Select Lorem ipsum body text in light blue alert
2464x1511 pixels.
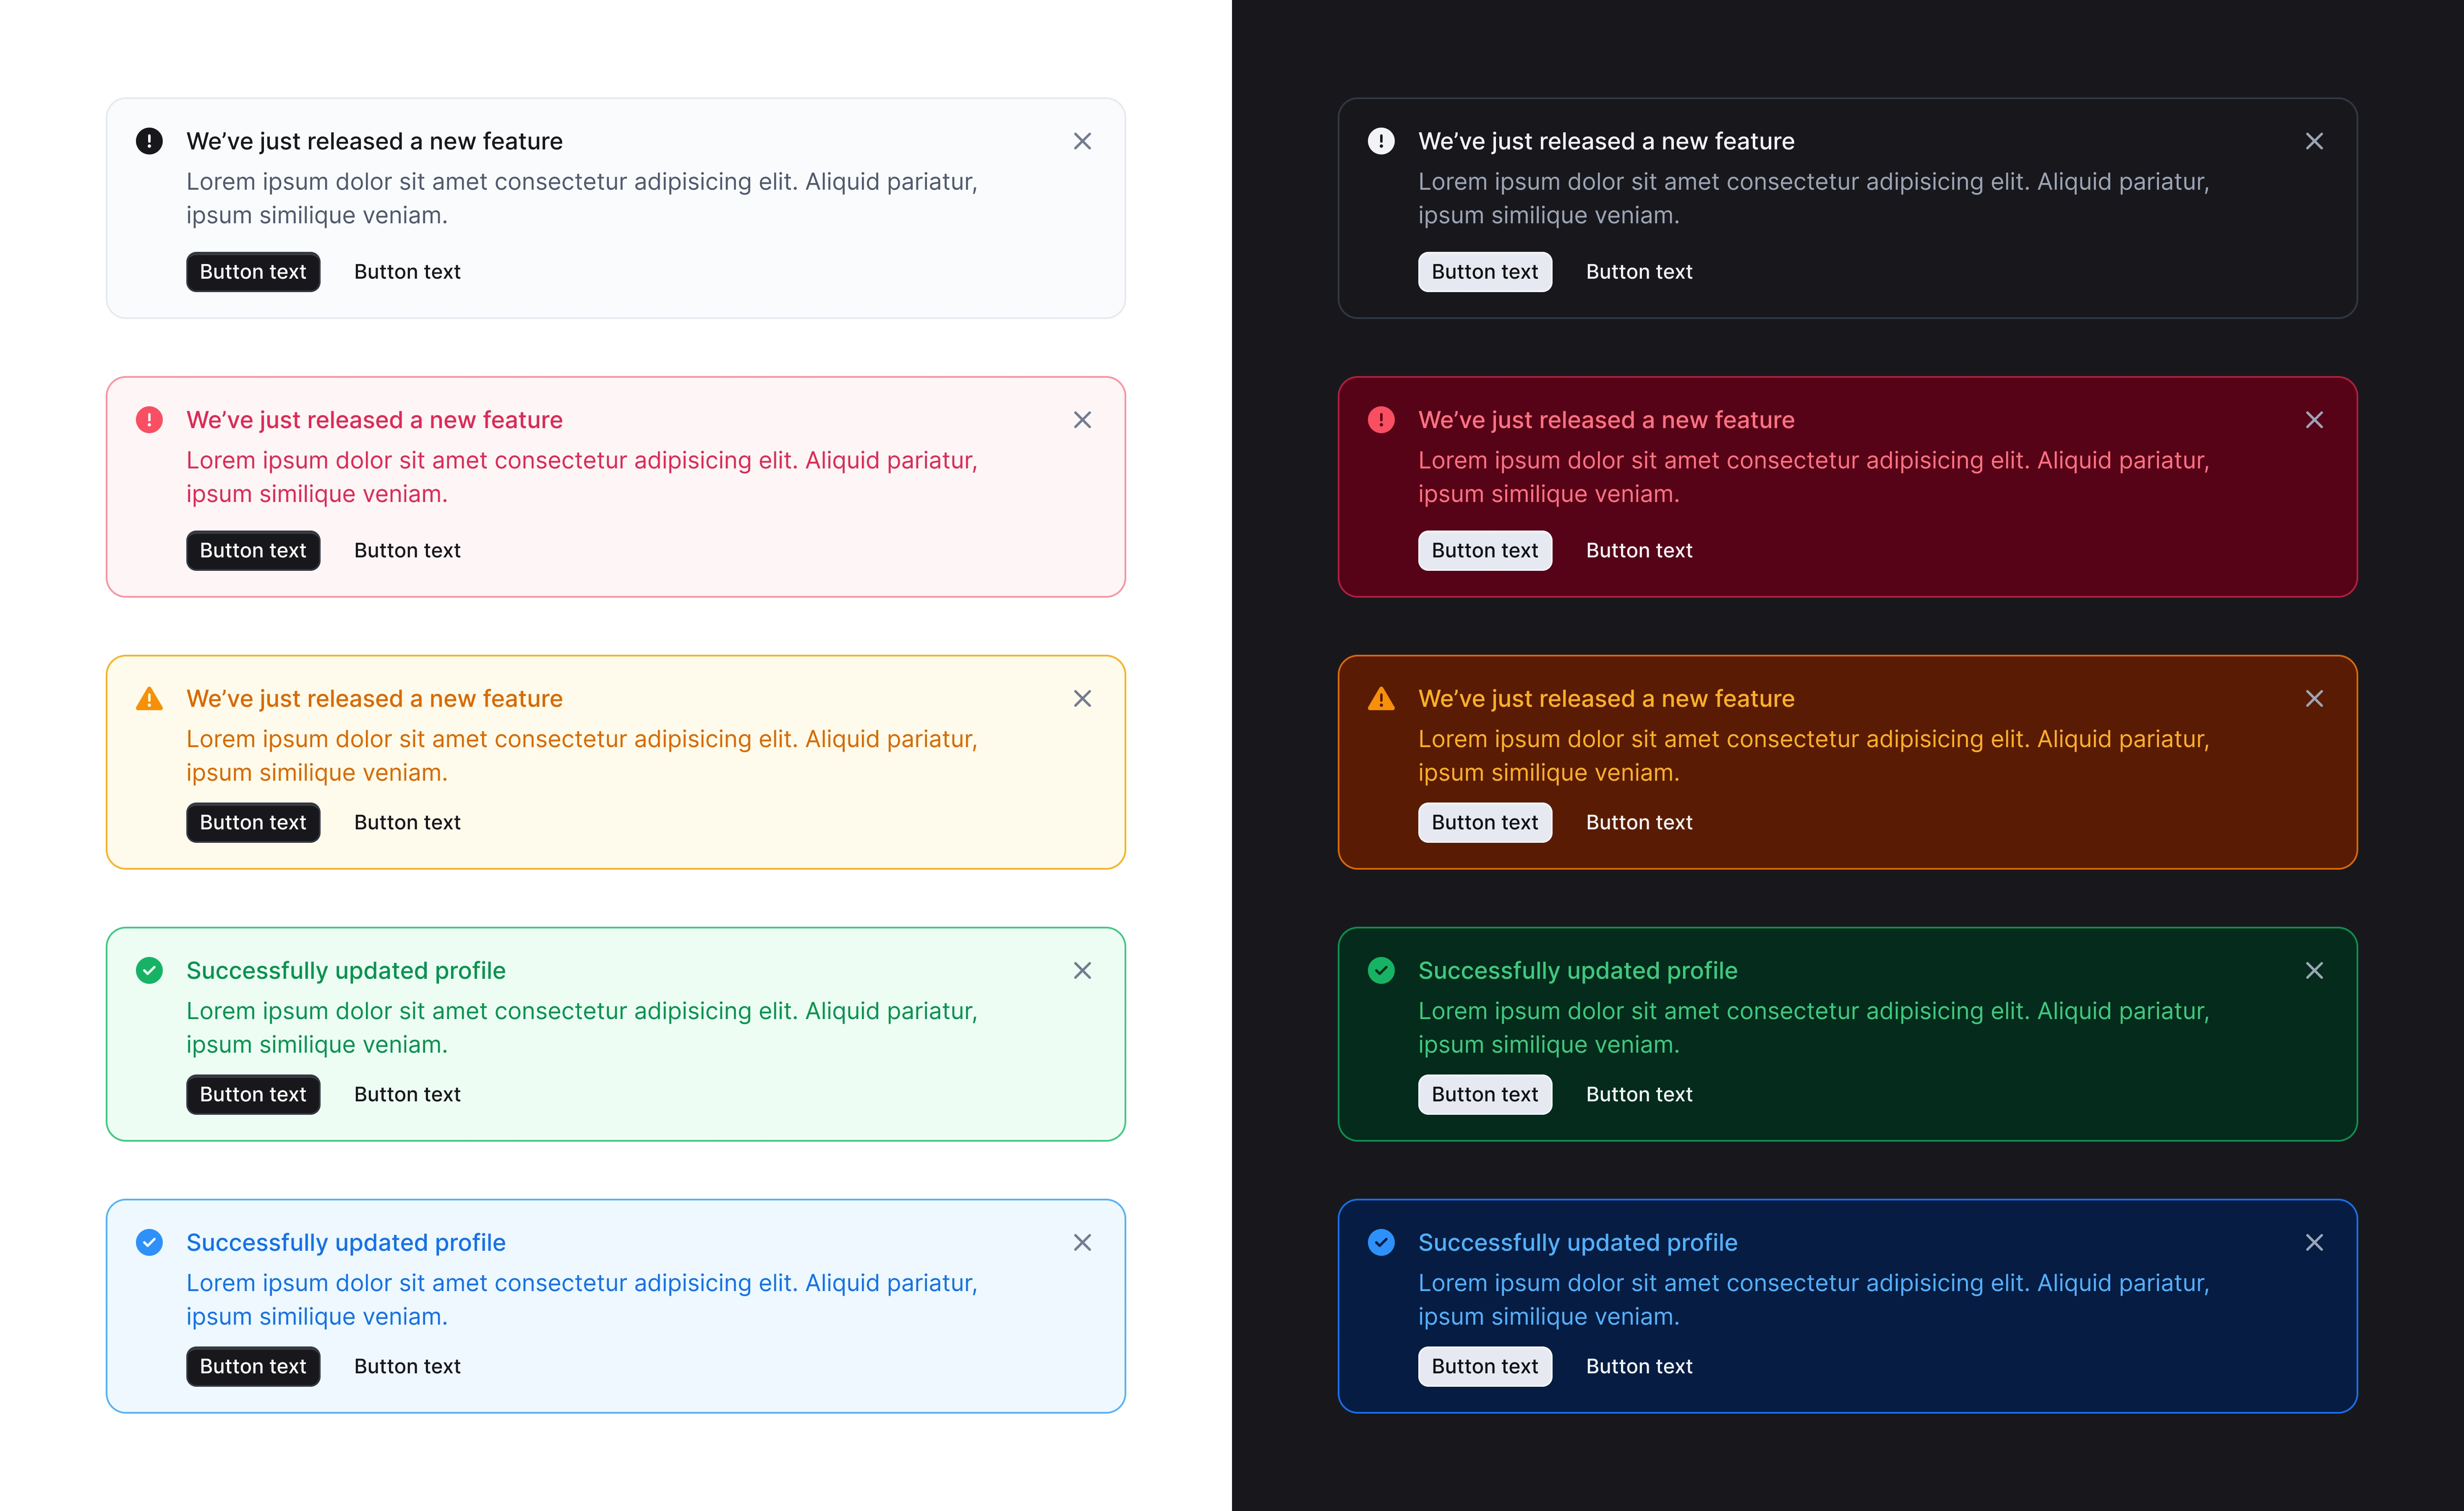[582, 1300]
